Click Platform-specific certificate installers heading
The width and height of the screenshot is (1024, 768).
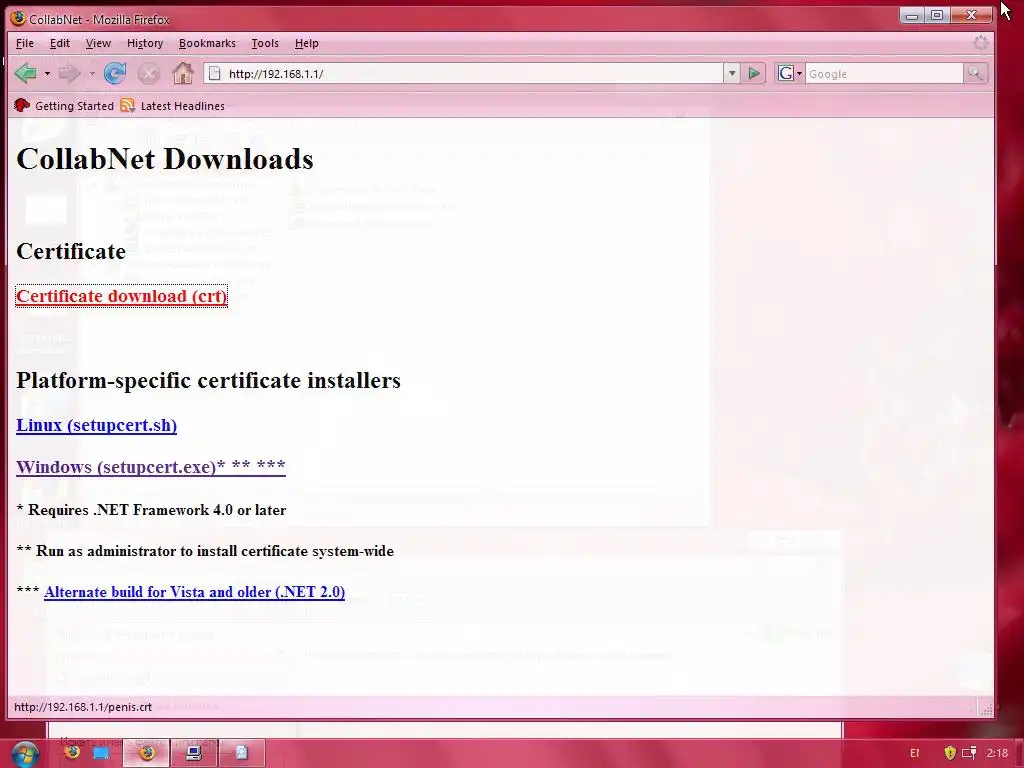tap(208, 380)
